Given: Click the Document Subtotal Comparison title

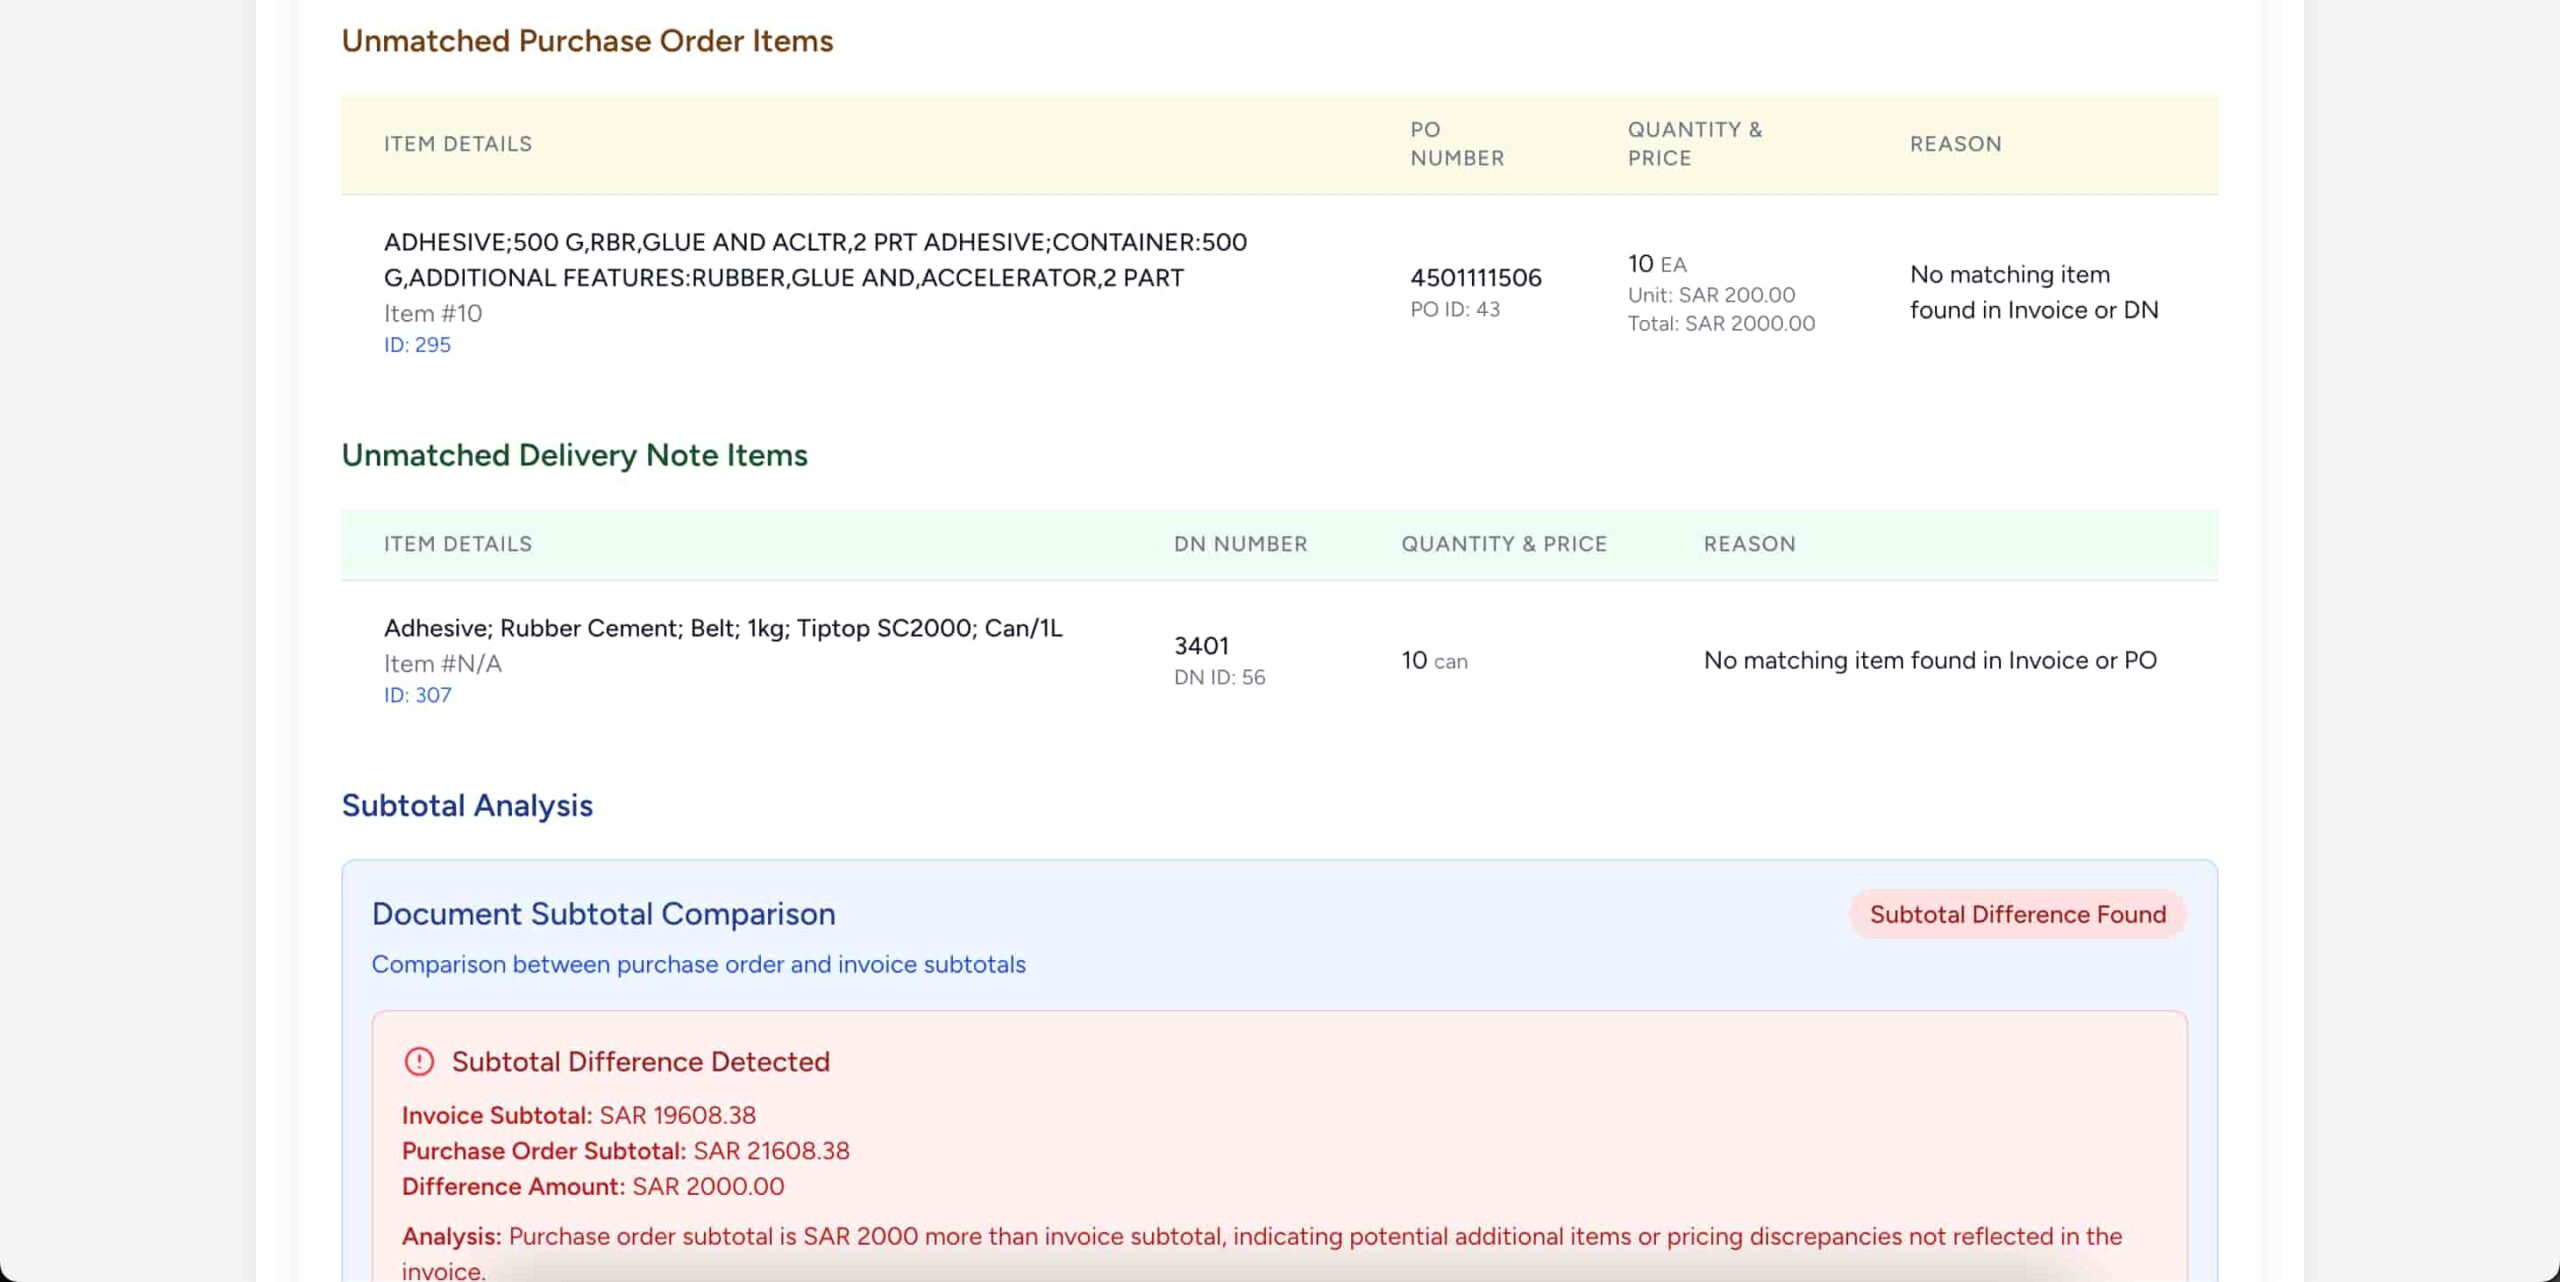Looking at the screenshot, I should [x=603, y=913].
